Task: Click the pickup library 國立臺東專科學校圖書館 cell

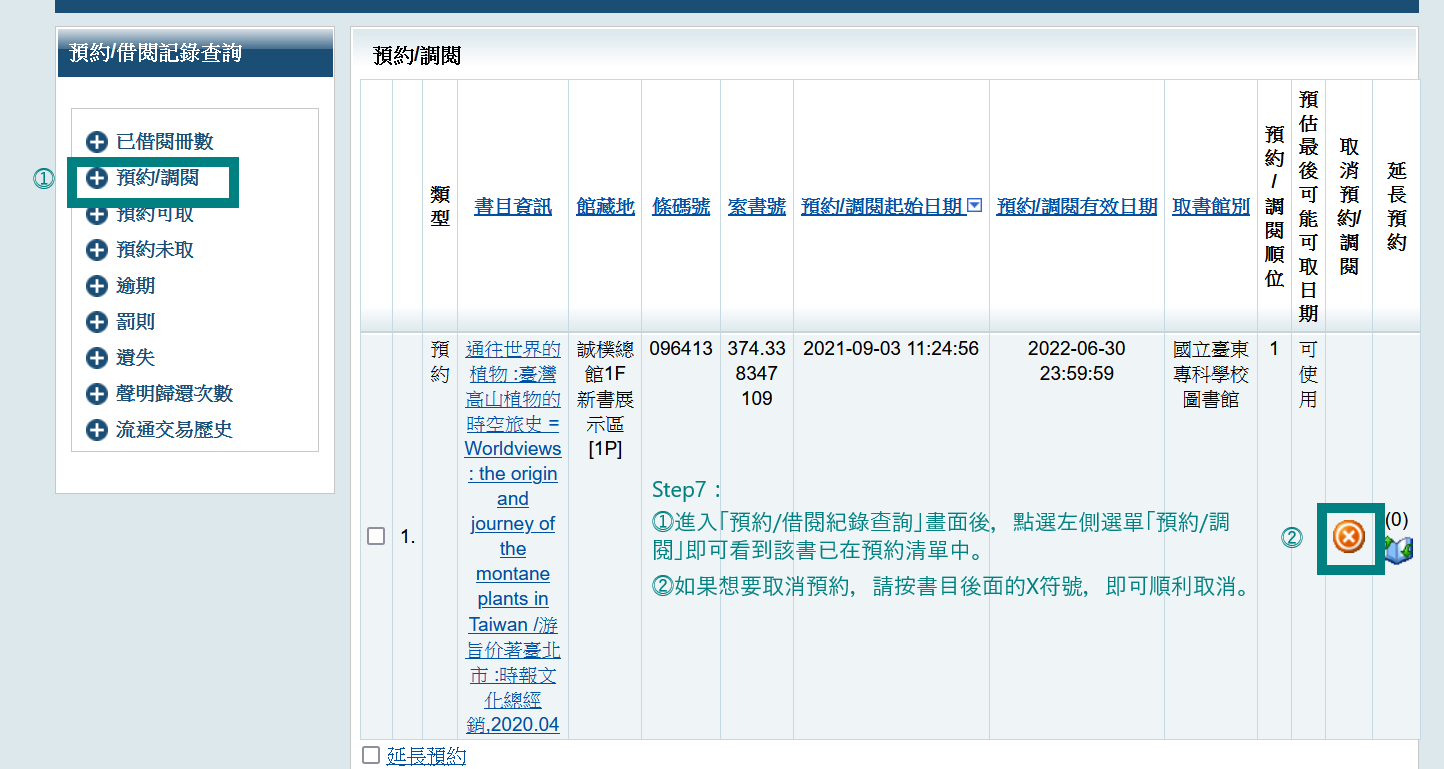Action: click(x=1211, y=374)
